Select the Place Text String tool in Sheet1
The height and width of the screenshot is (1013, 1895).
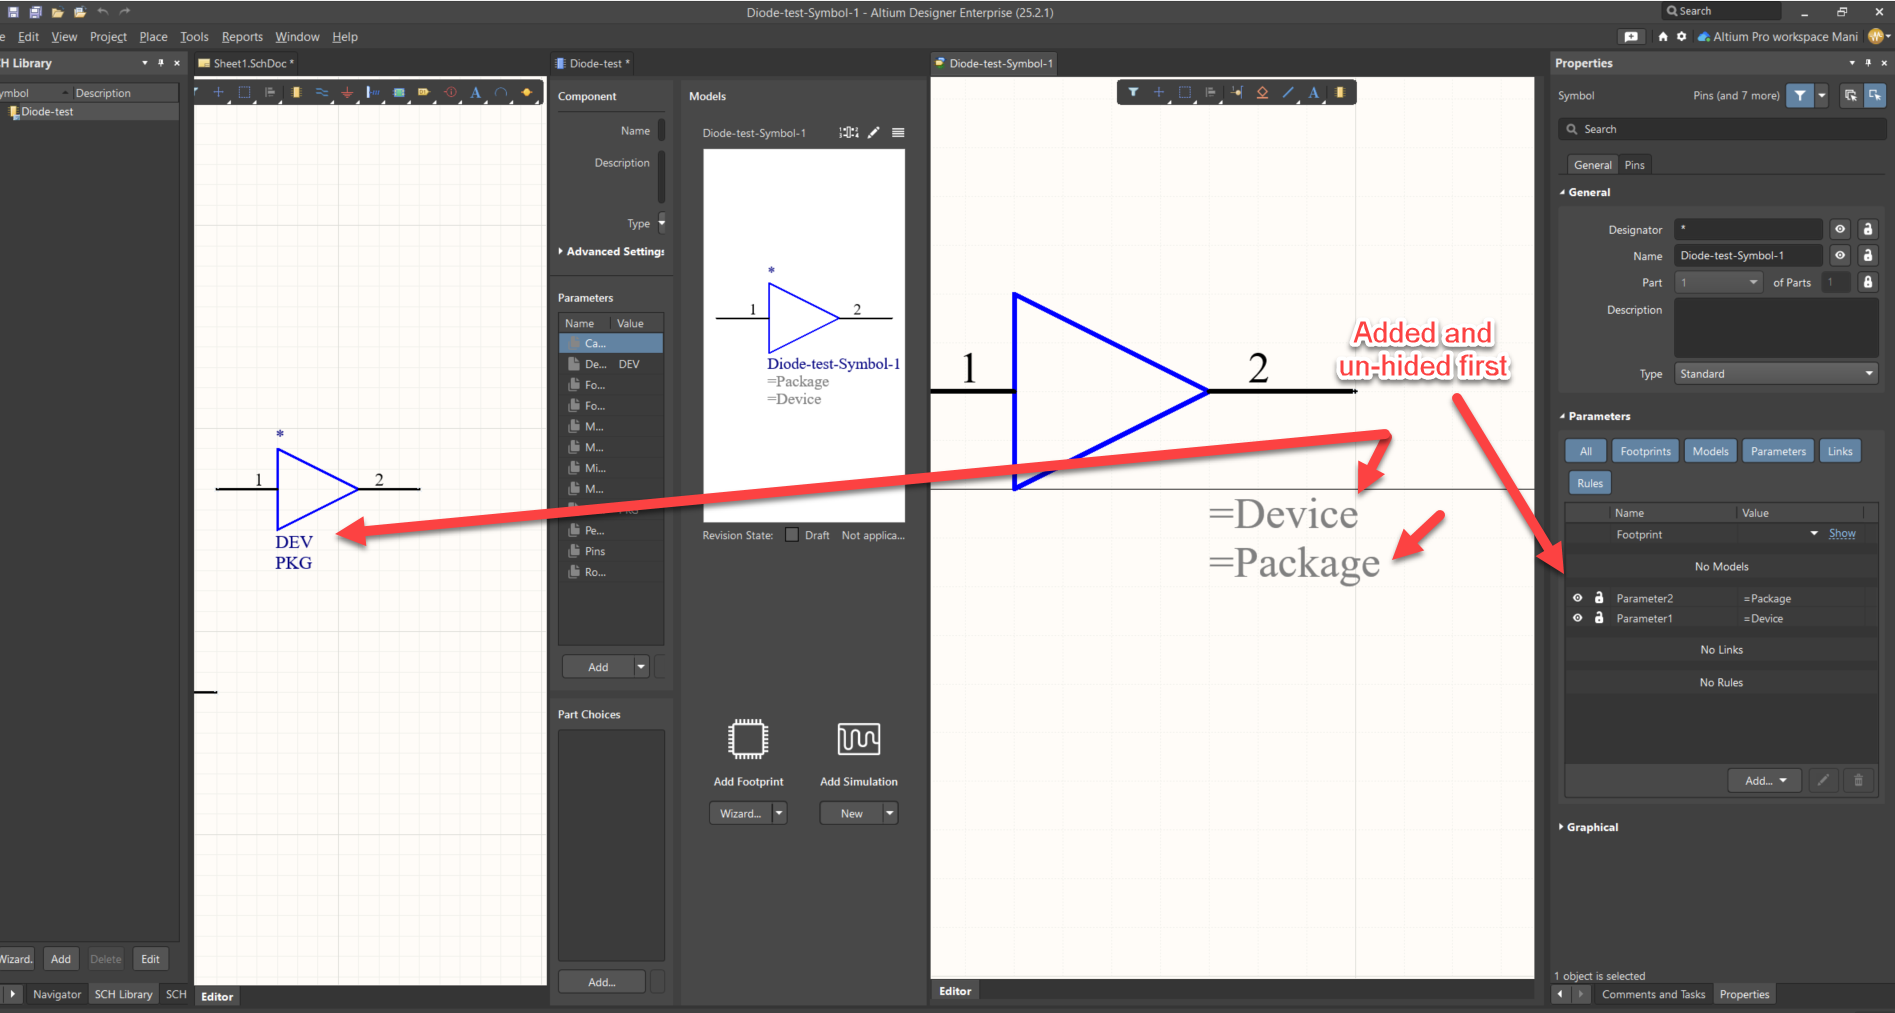(476, 92)
